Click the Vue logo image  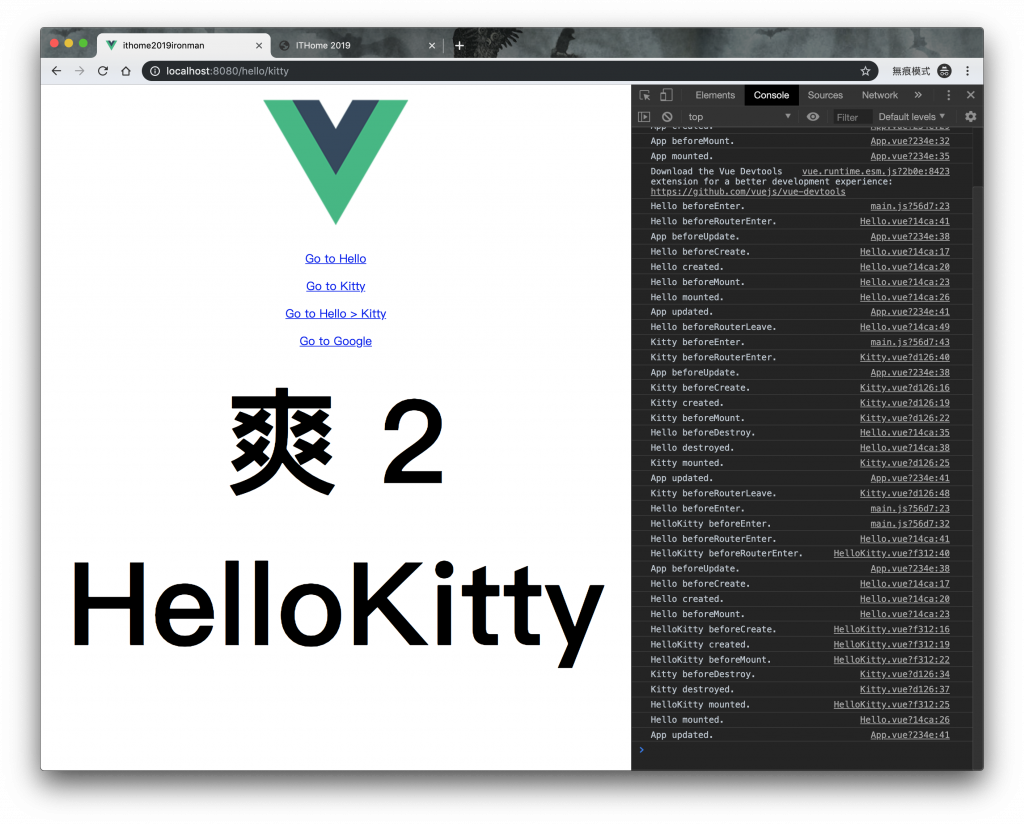coord(336,162)
